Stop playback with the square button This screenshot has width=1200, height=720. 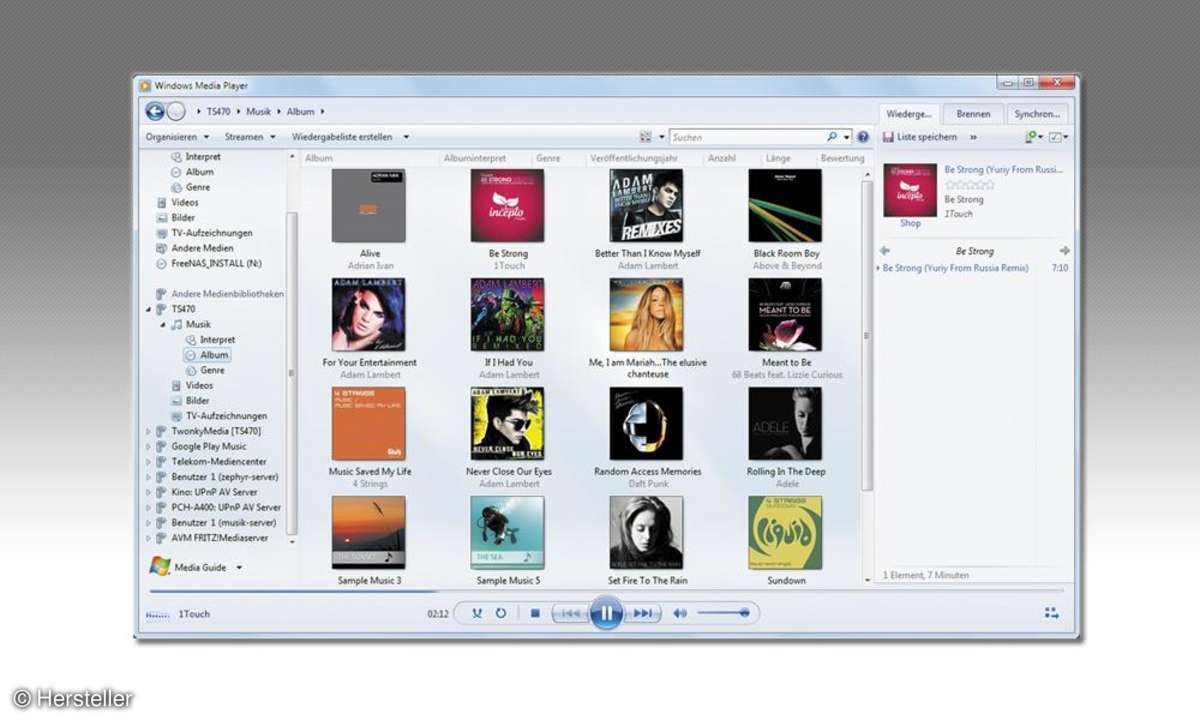pos(535,613)
